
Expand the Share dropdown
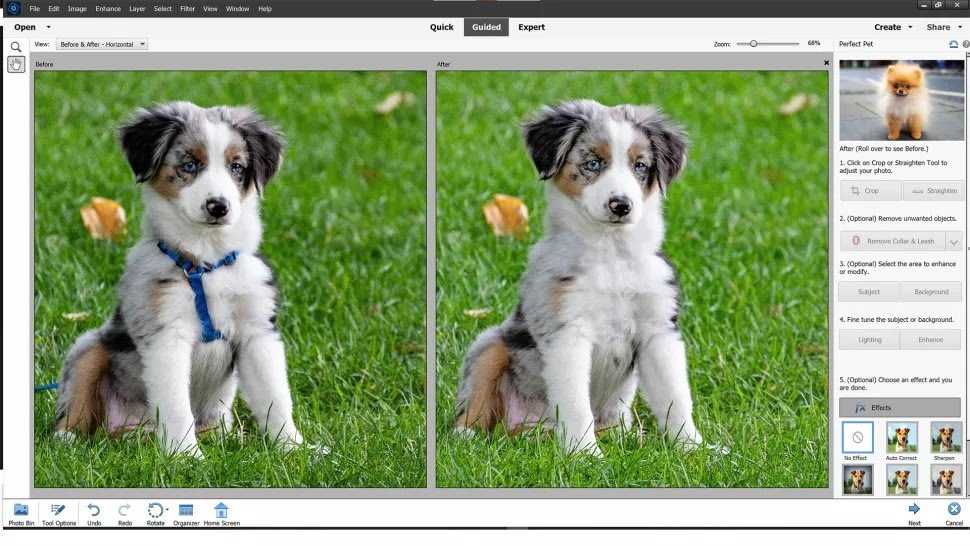(943, 27)
